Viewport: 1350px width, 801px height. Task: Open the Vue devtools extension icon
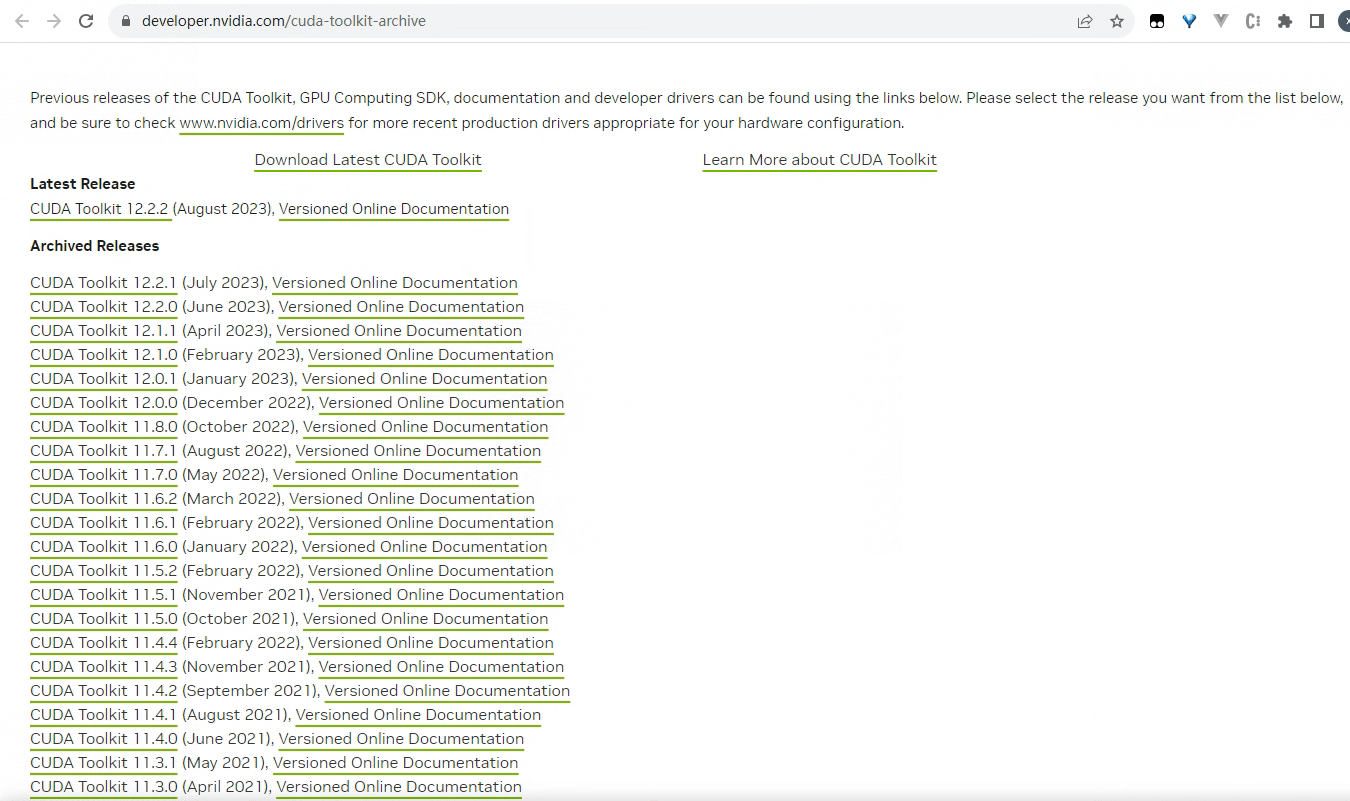tap(1221, 21)
